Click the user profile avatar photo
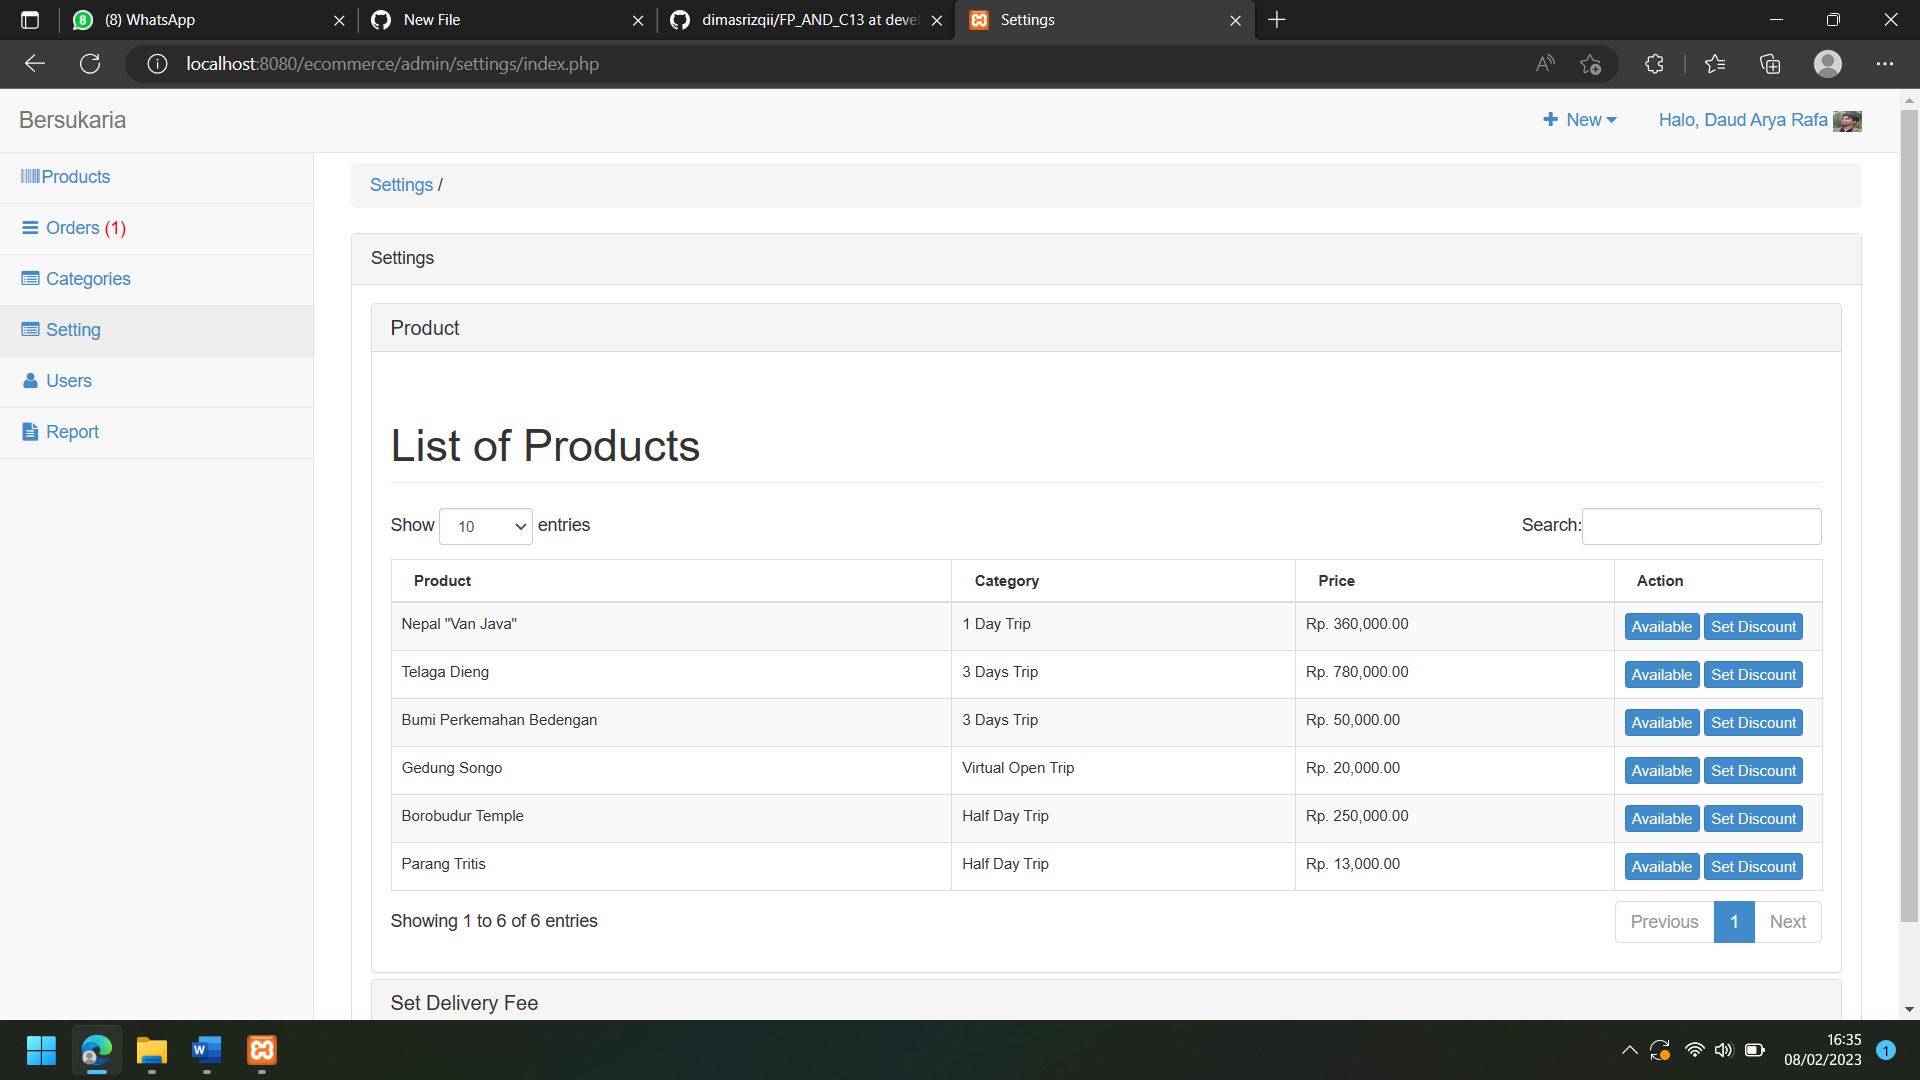Screen dimensions: 1920x1080 click(x=1847, y=121)
